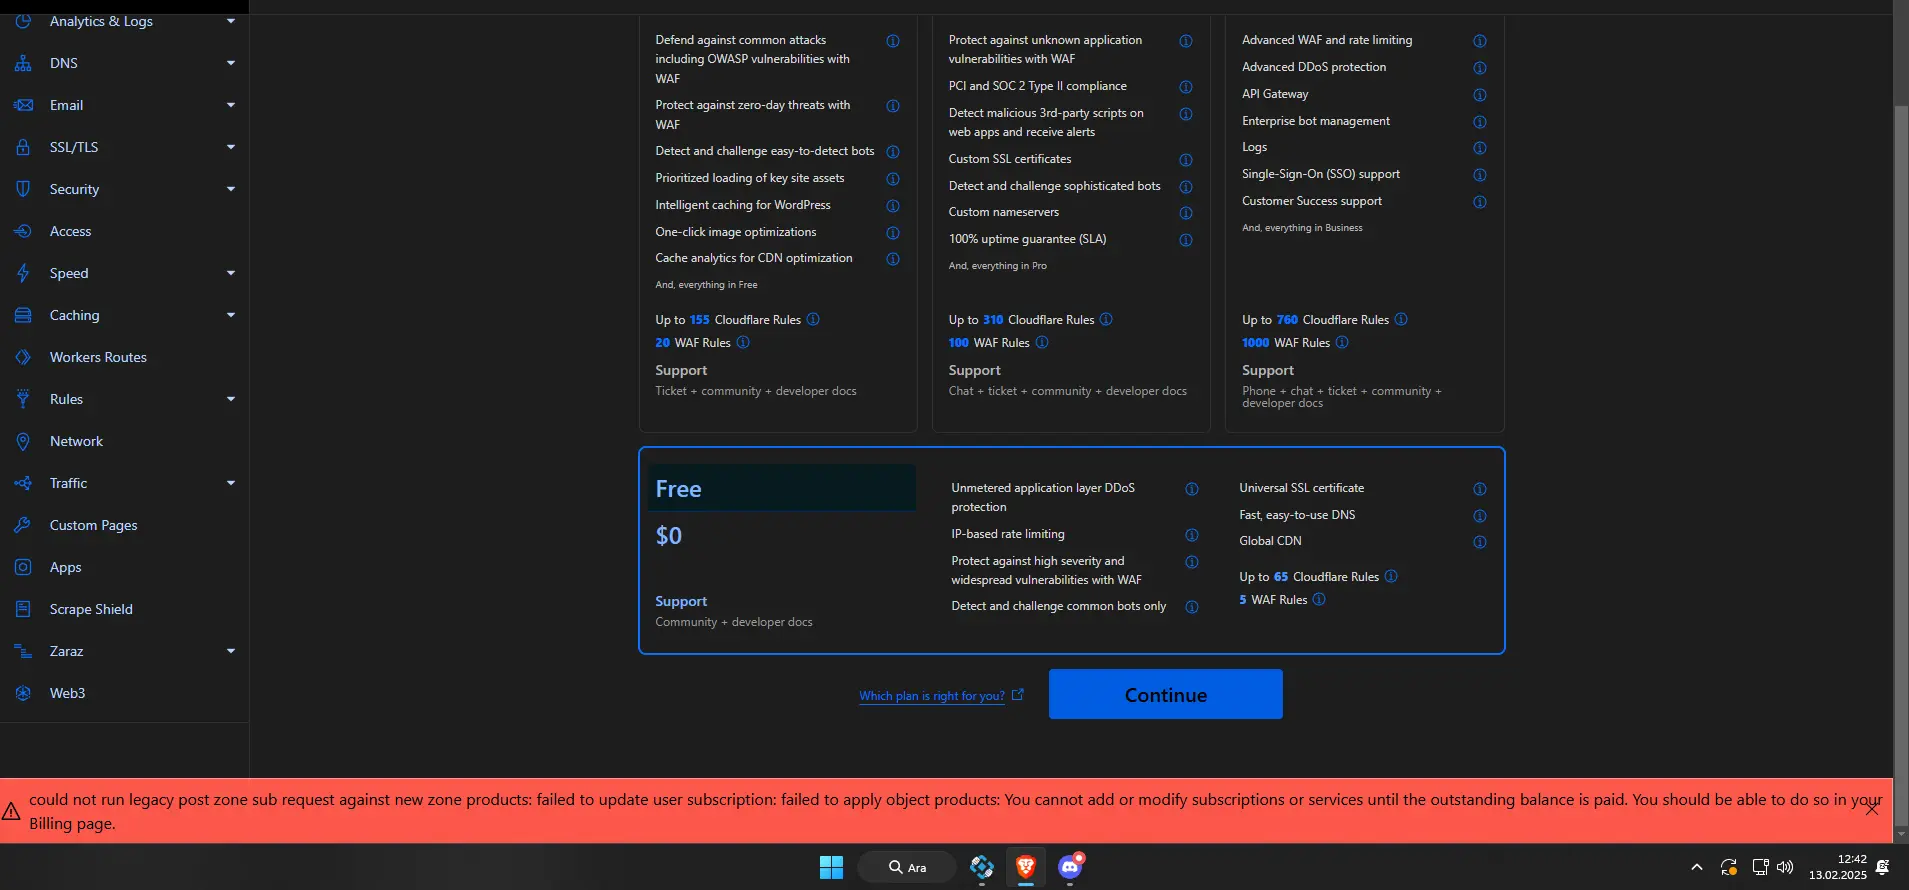The height and width of the screenshot is (890, 1909).
Task: Expand the Rules section arrow
Action: coord(231,399)
